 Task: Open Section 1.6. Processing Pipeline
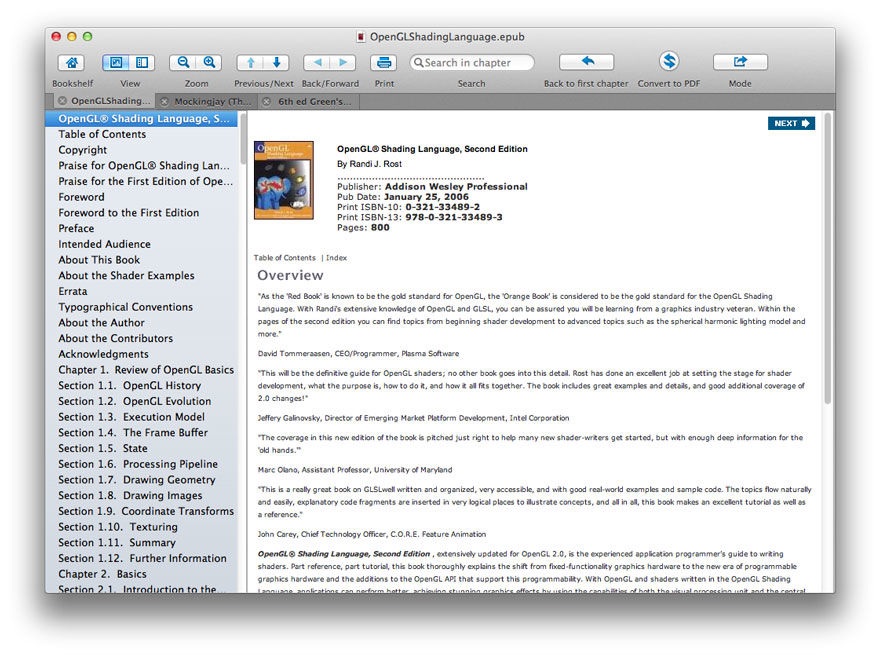(141, 464)
